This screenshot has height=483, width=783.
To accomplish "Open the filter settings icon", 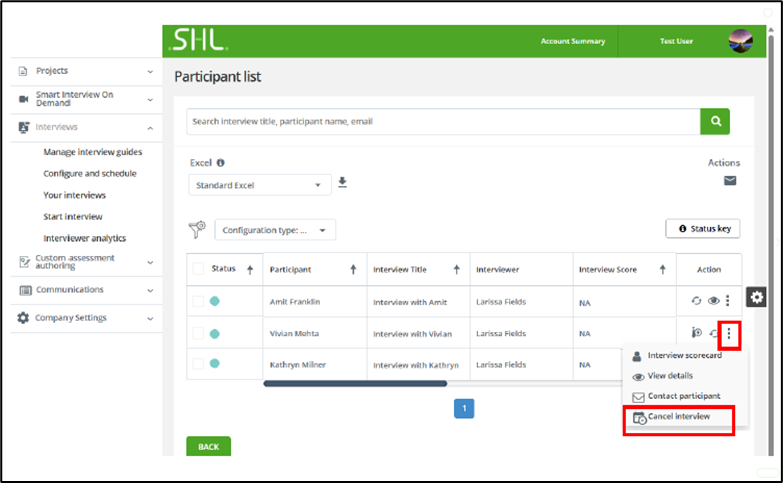I will click(197, 230).
